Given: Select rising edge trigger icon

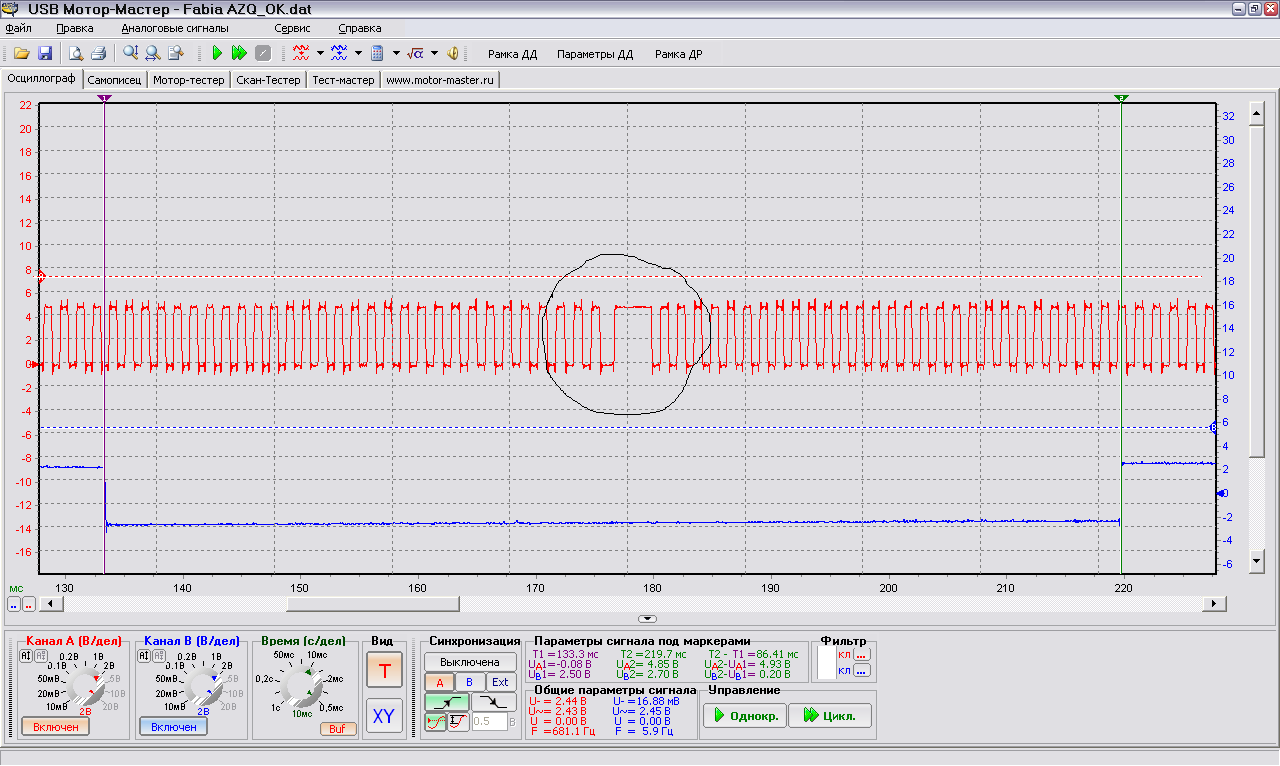Looking at the screenshot, I should point(446,702).
